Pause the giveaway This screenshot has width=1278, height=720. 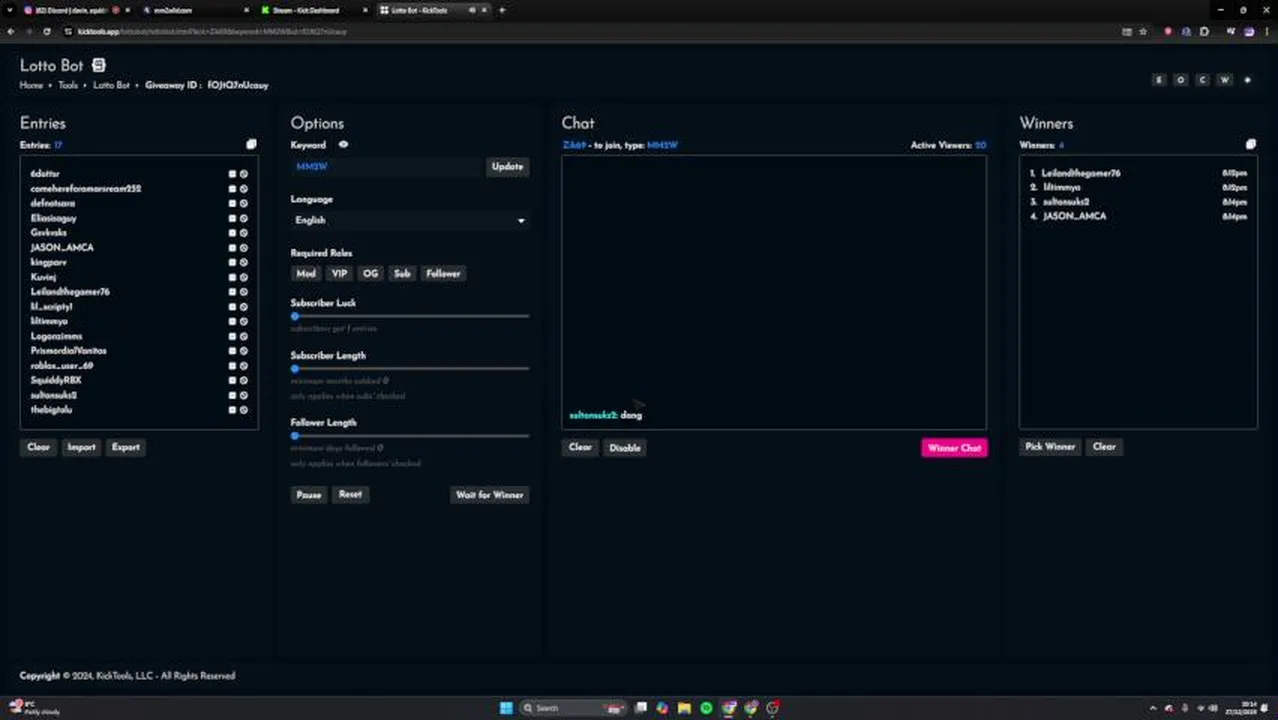(x=309, y=495)
